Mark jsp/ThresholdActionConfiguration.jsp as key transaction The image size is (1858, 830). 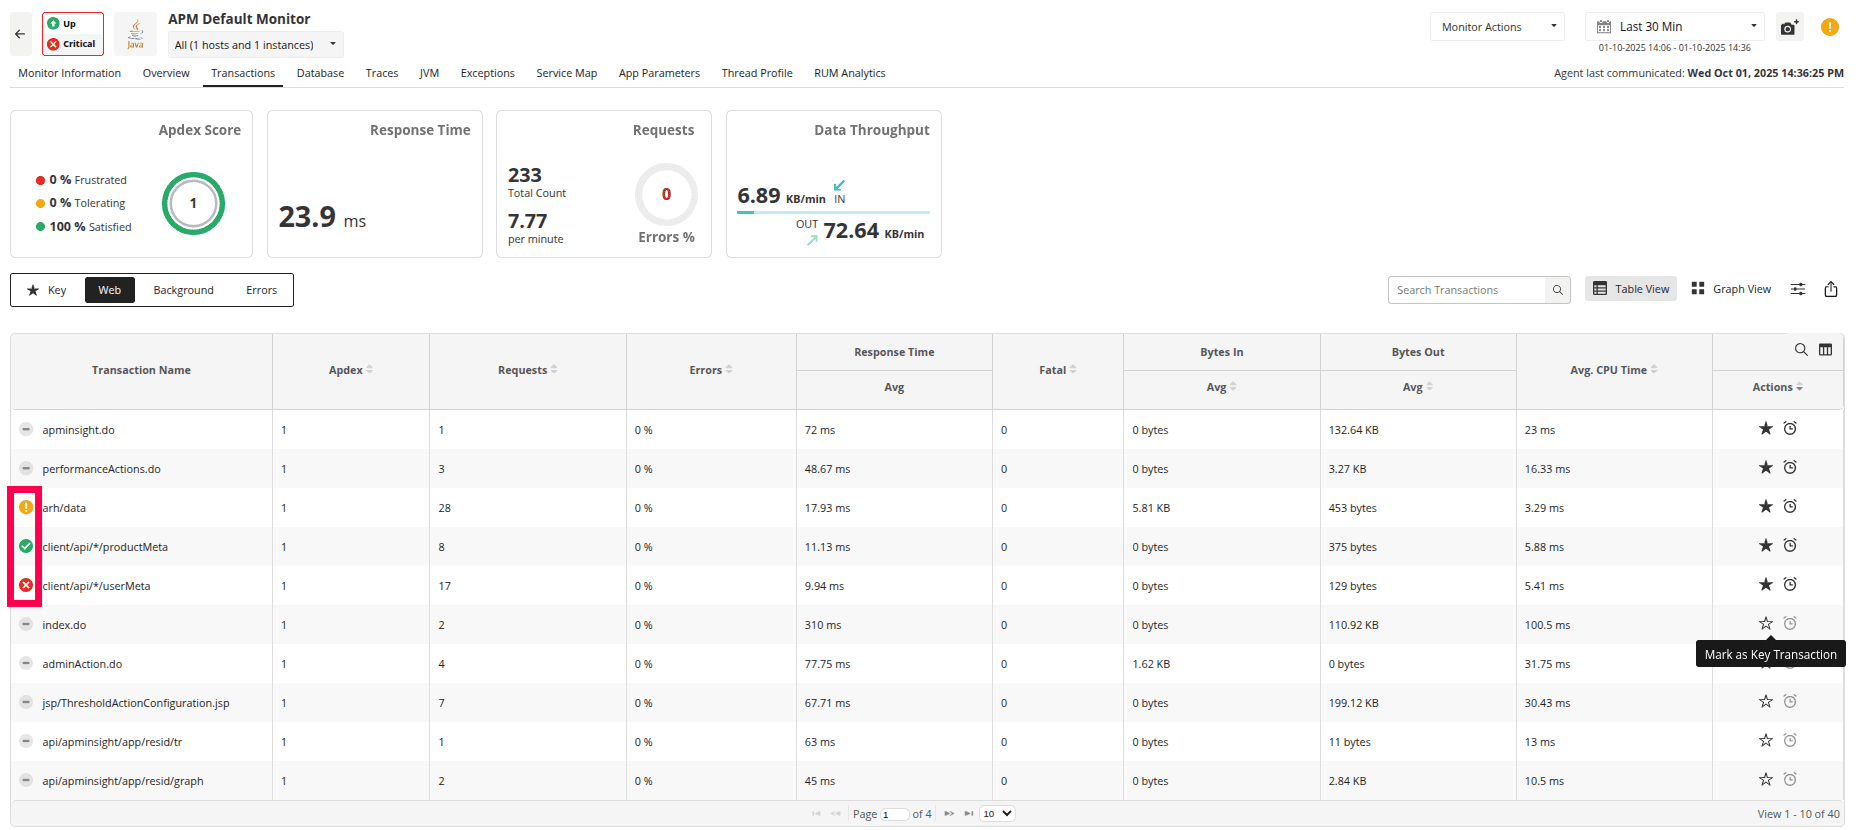1766,702
